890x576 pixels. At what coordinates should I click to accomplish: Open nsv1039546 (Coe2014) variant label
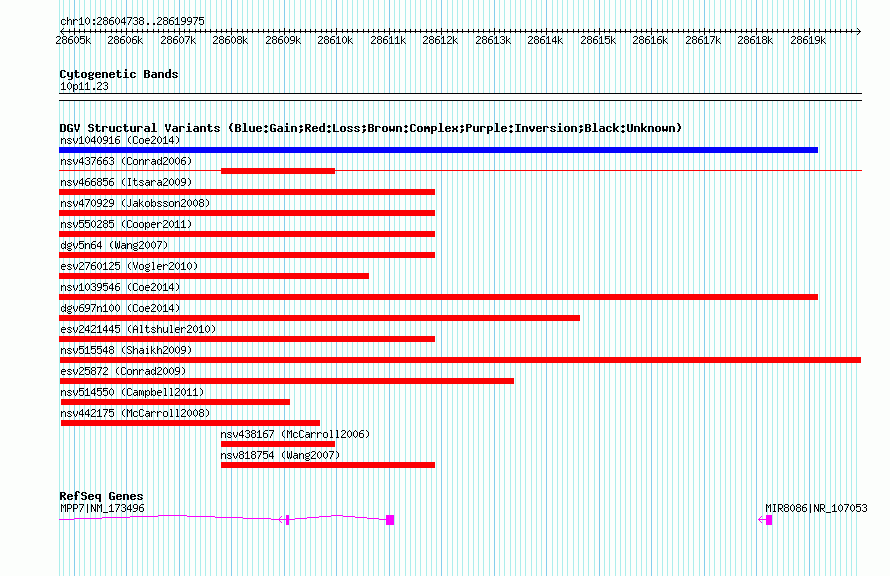(120, 287)
